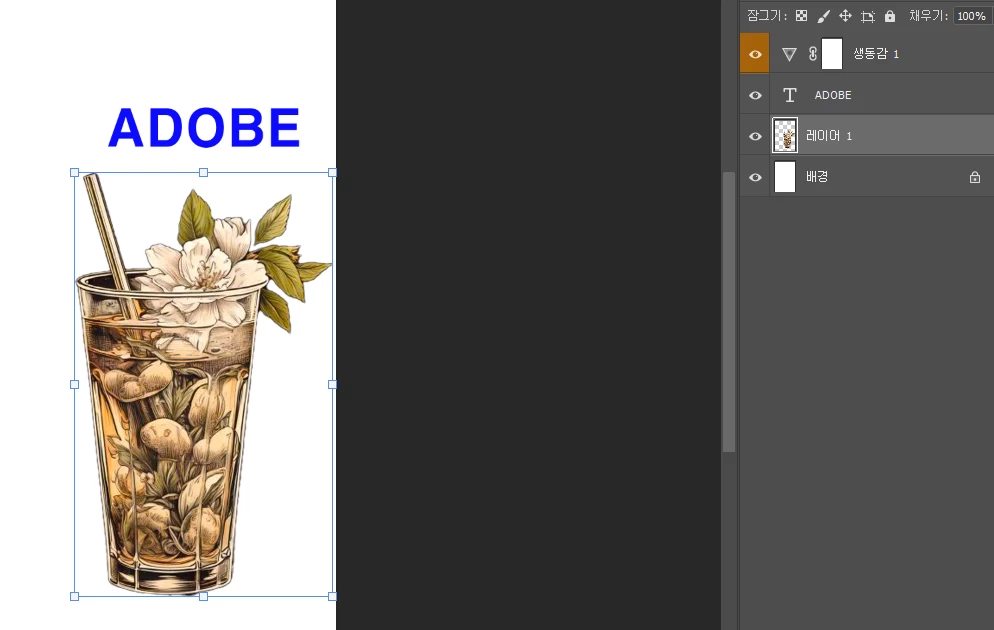Image resolution: width=994 pixels, height=630 pixels.
Task: Click the top-left transform handle
Action: pos(75,172)
